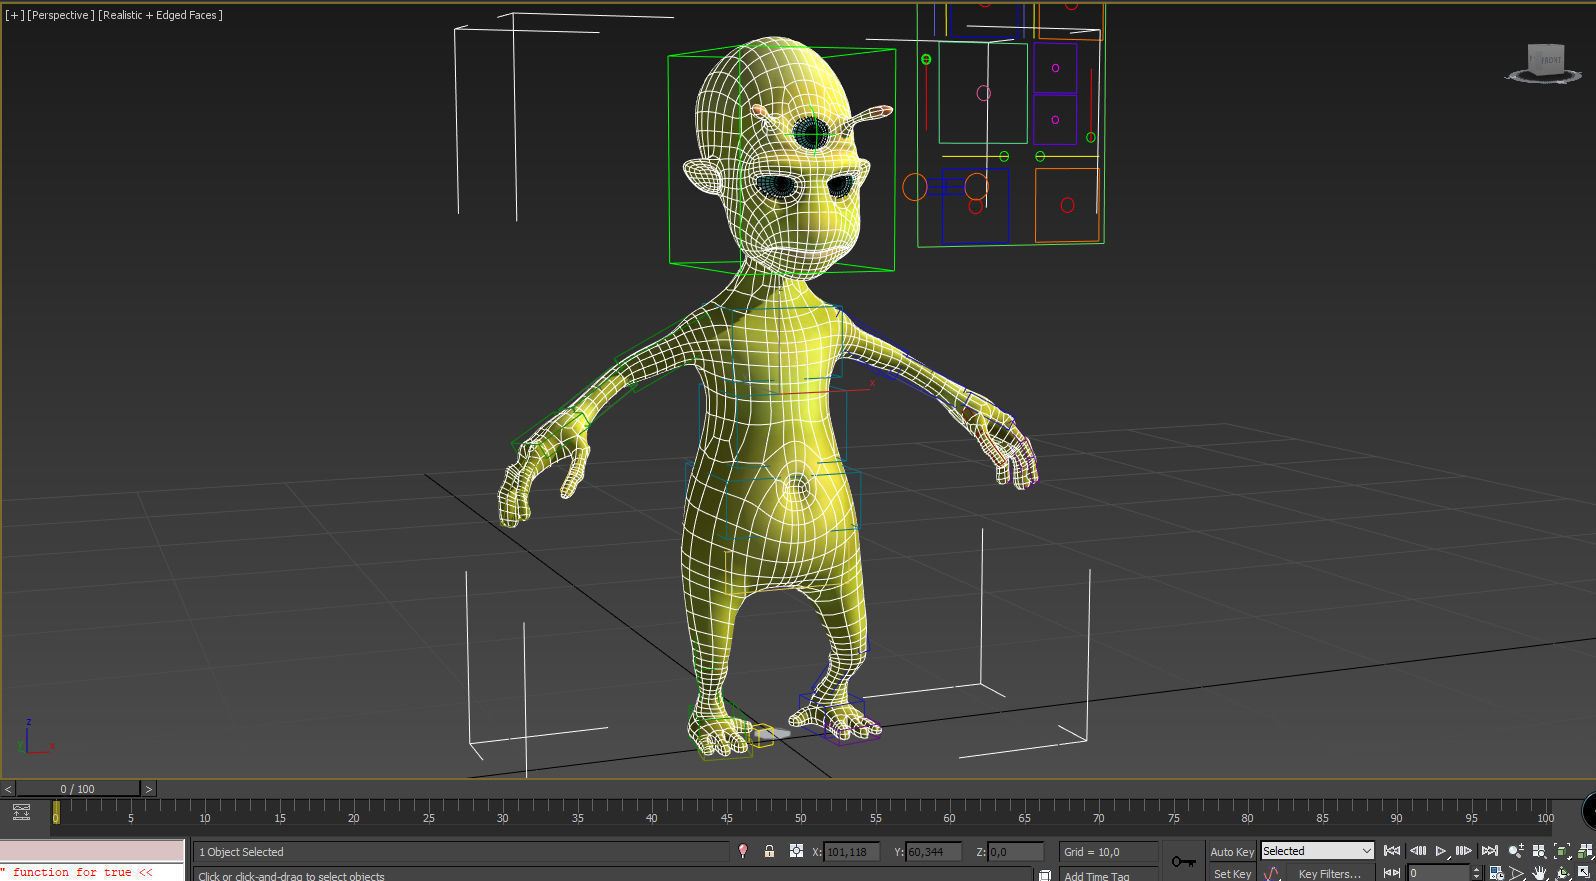Click the pink MAXScript macro recorder pane
1596x881 pixels.
tap(92, 851)
